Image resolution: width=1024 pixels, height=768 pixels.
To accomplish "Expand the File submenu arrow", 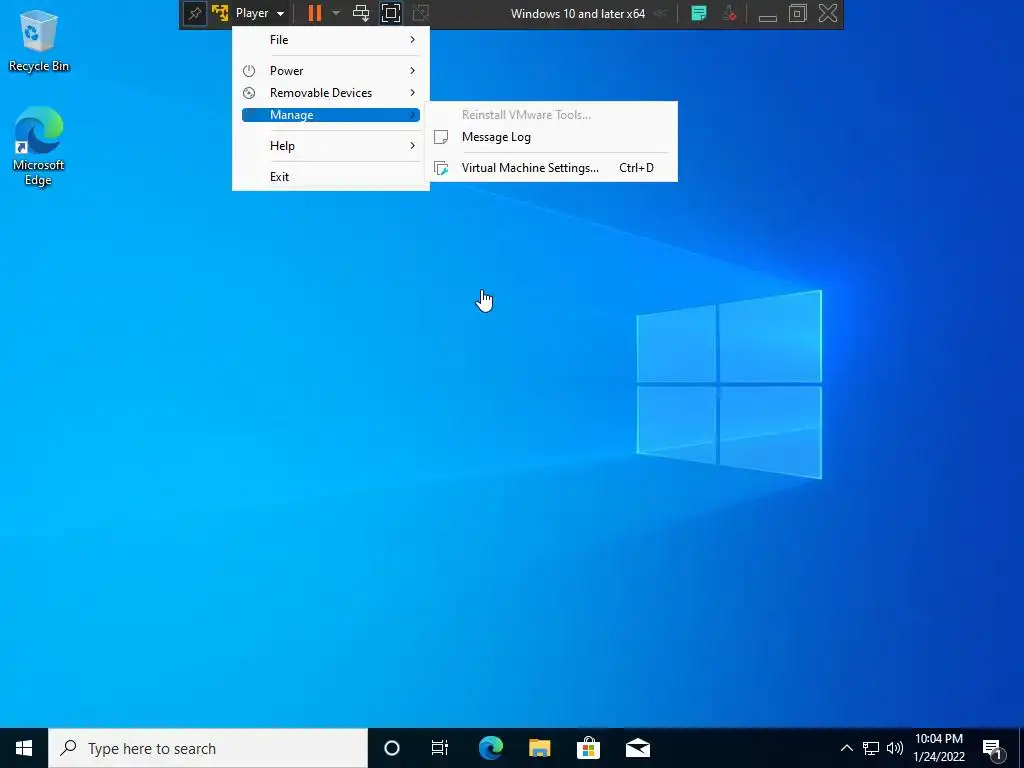I will click(412, 40).
